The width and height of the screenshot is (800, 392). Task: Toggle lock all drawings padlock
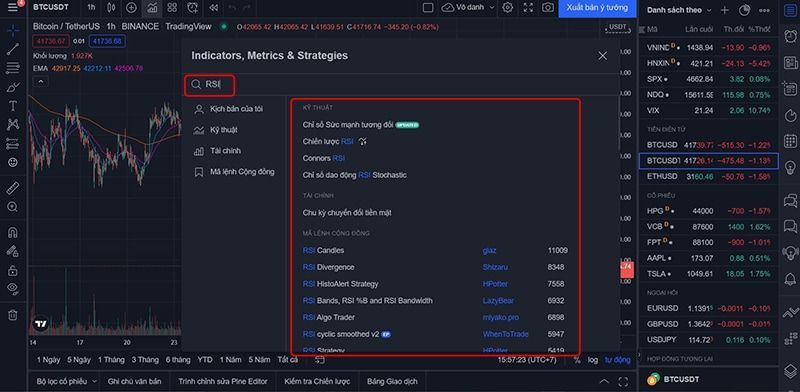click(13, 271)
